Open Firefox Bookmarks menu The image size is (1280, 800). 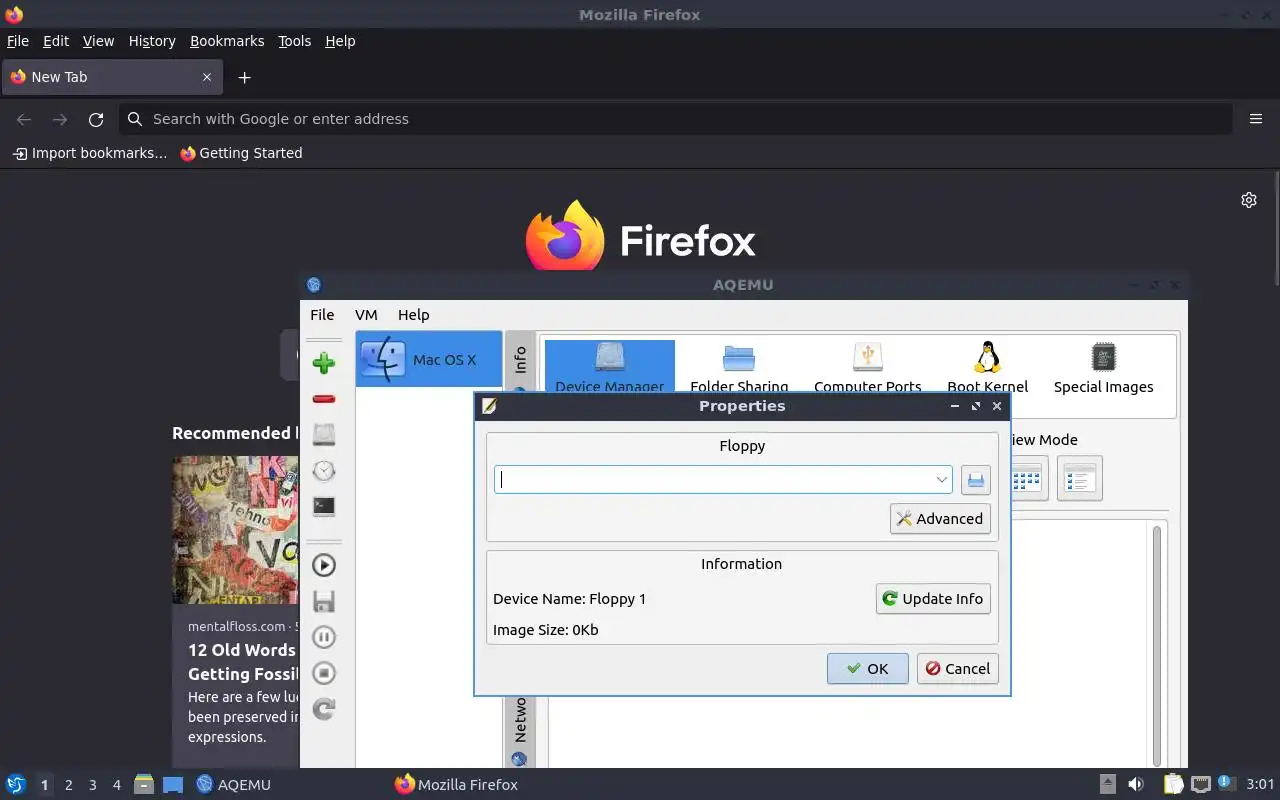click(227, 41)
